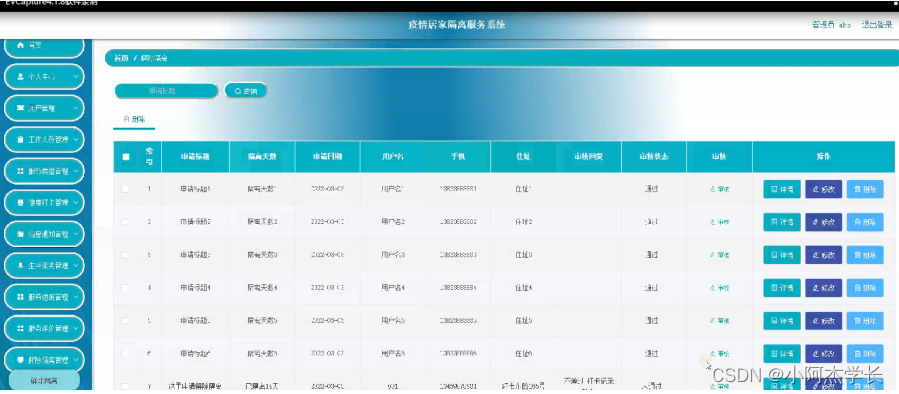Click 删除 on the 住址5 row

click(865, 321)
